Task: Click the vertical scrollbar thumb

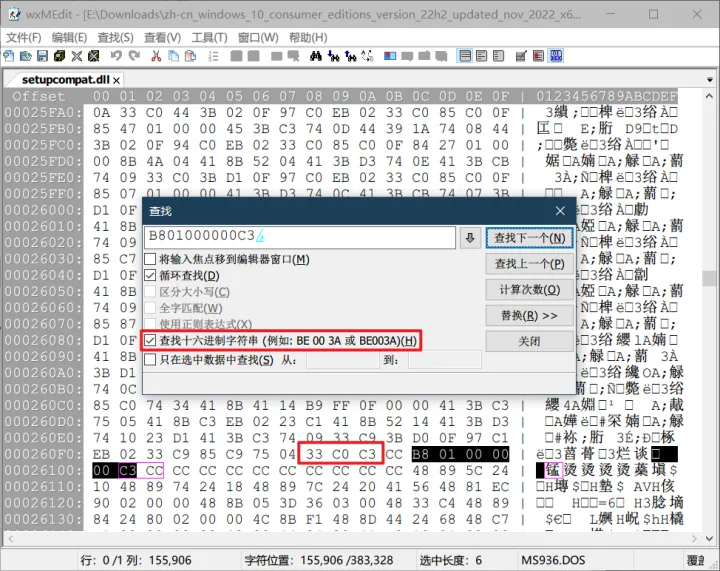Action: pos(709,278)
